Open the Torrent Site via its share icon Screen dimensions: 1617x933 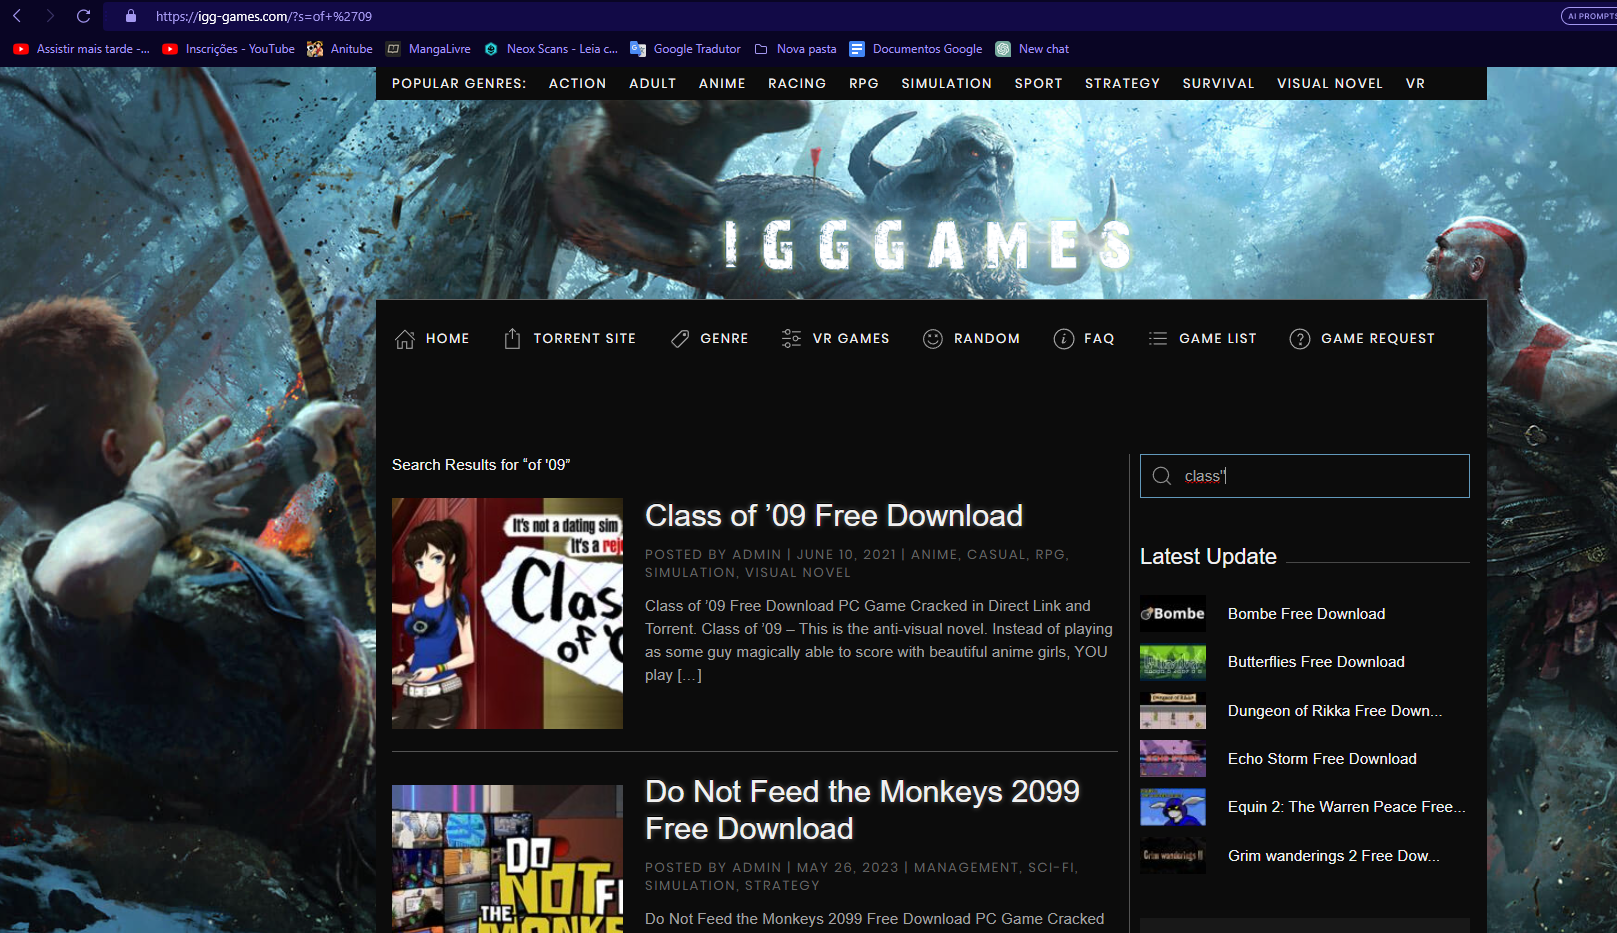pyautogui.click(x=513, y=338)
